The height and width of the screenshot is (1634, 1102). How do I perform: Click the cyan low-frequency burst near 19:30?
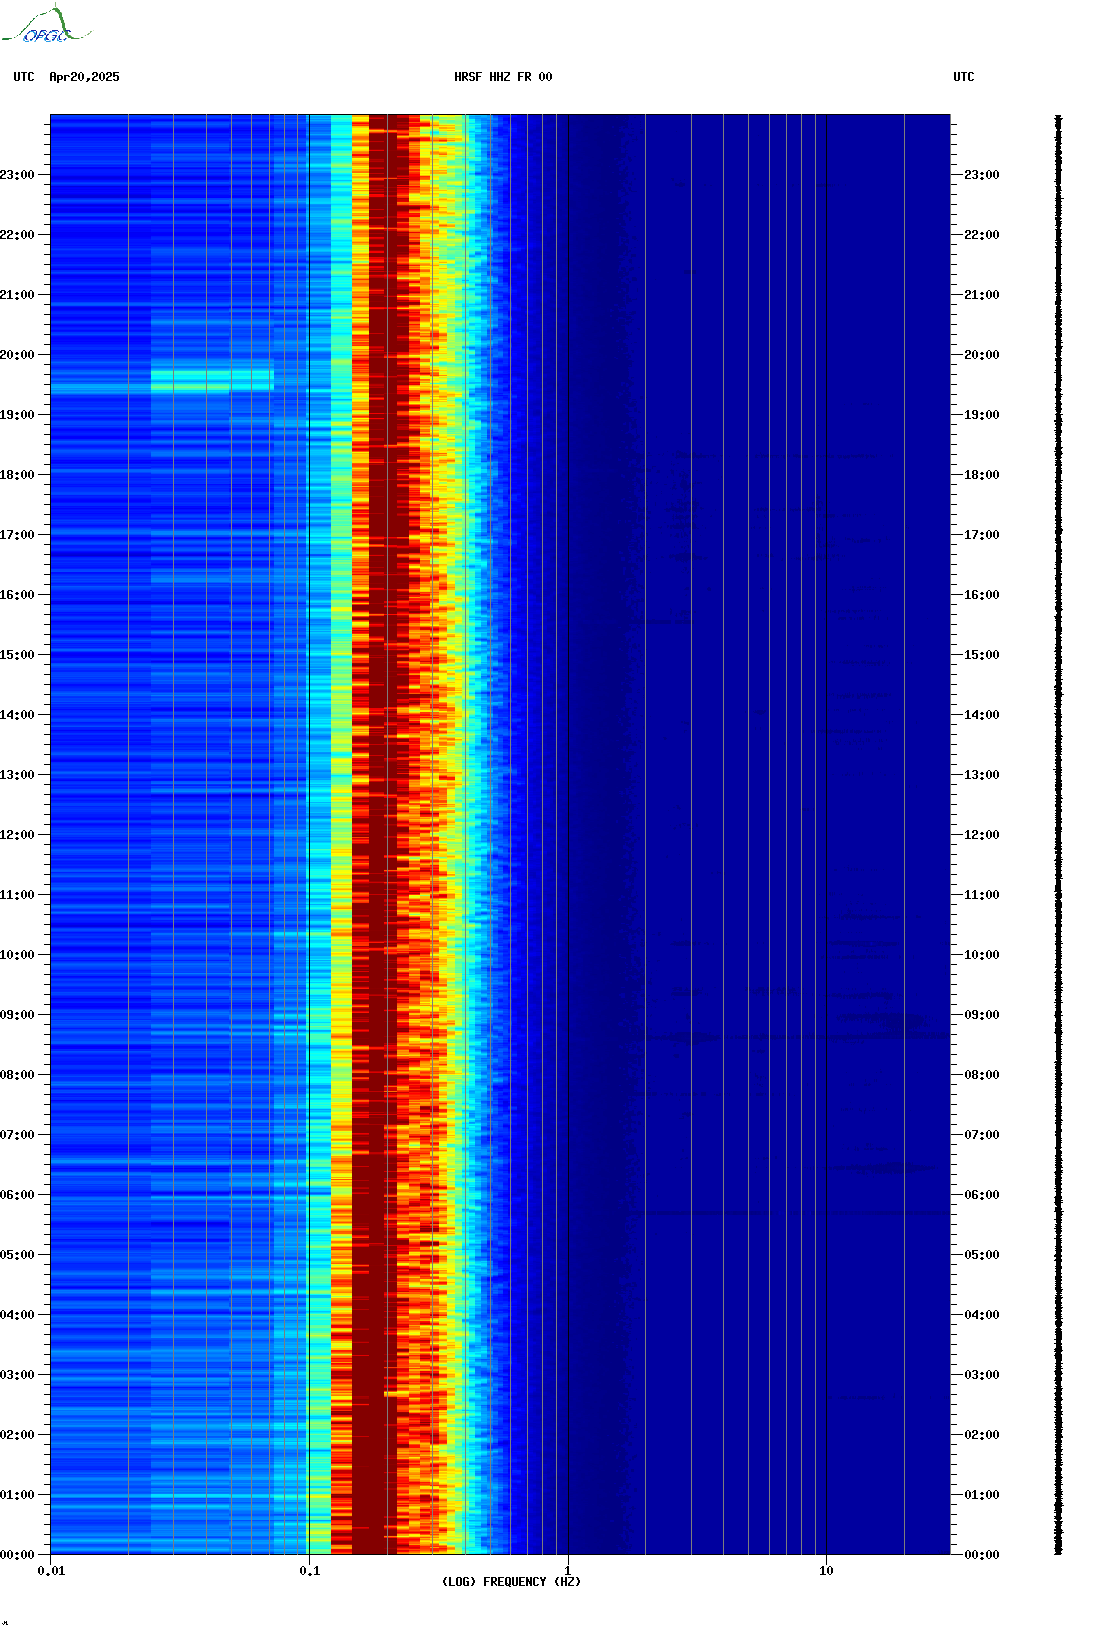point(212,380)
